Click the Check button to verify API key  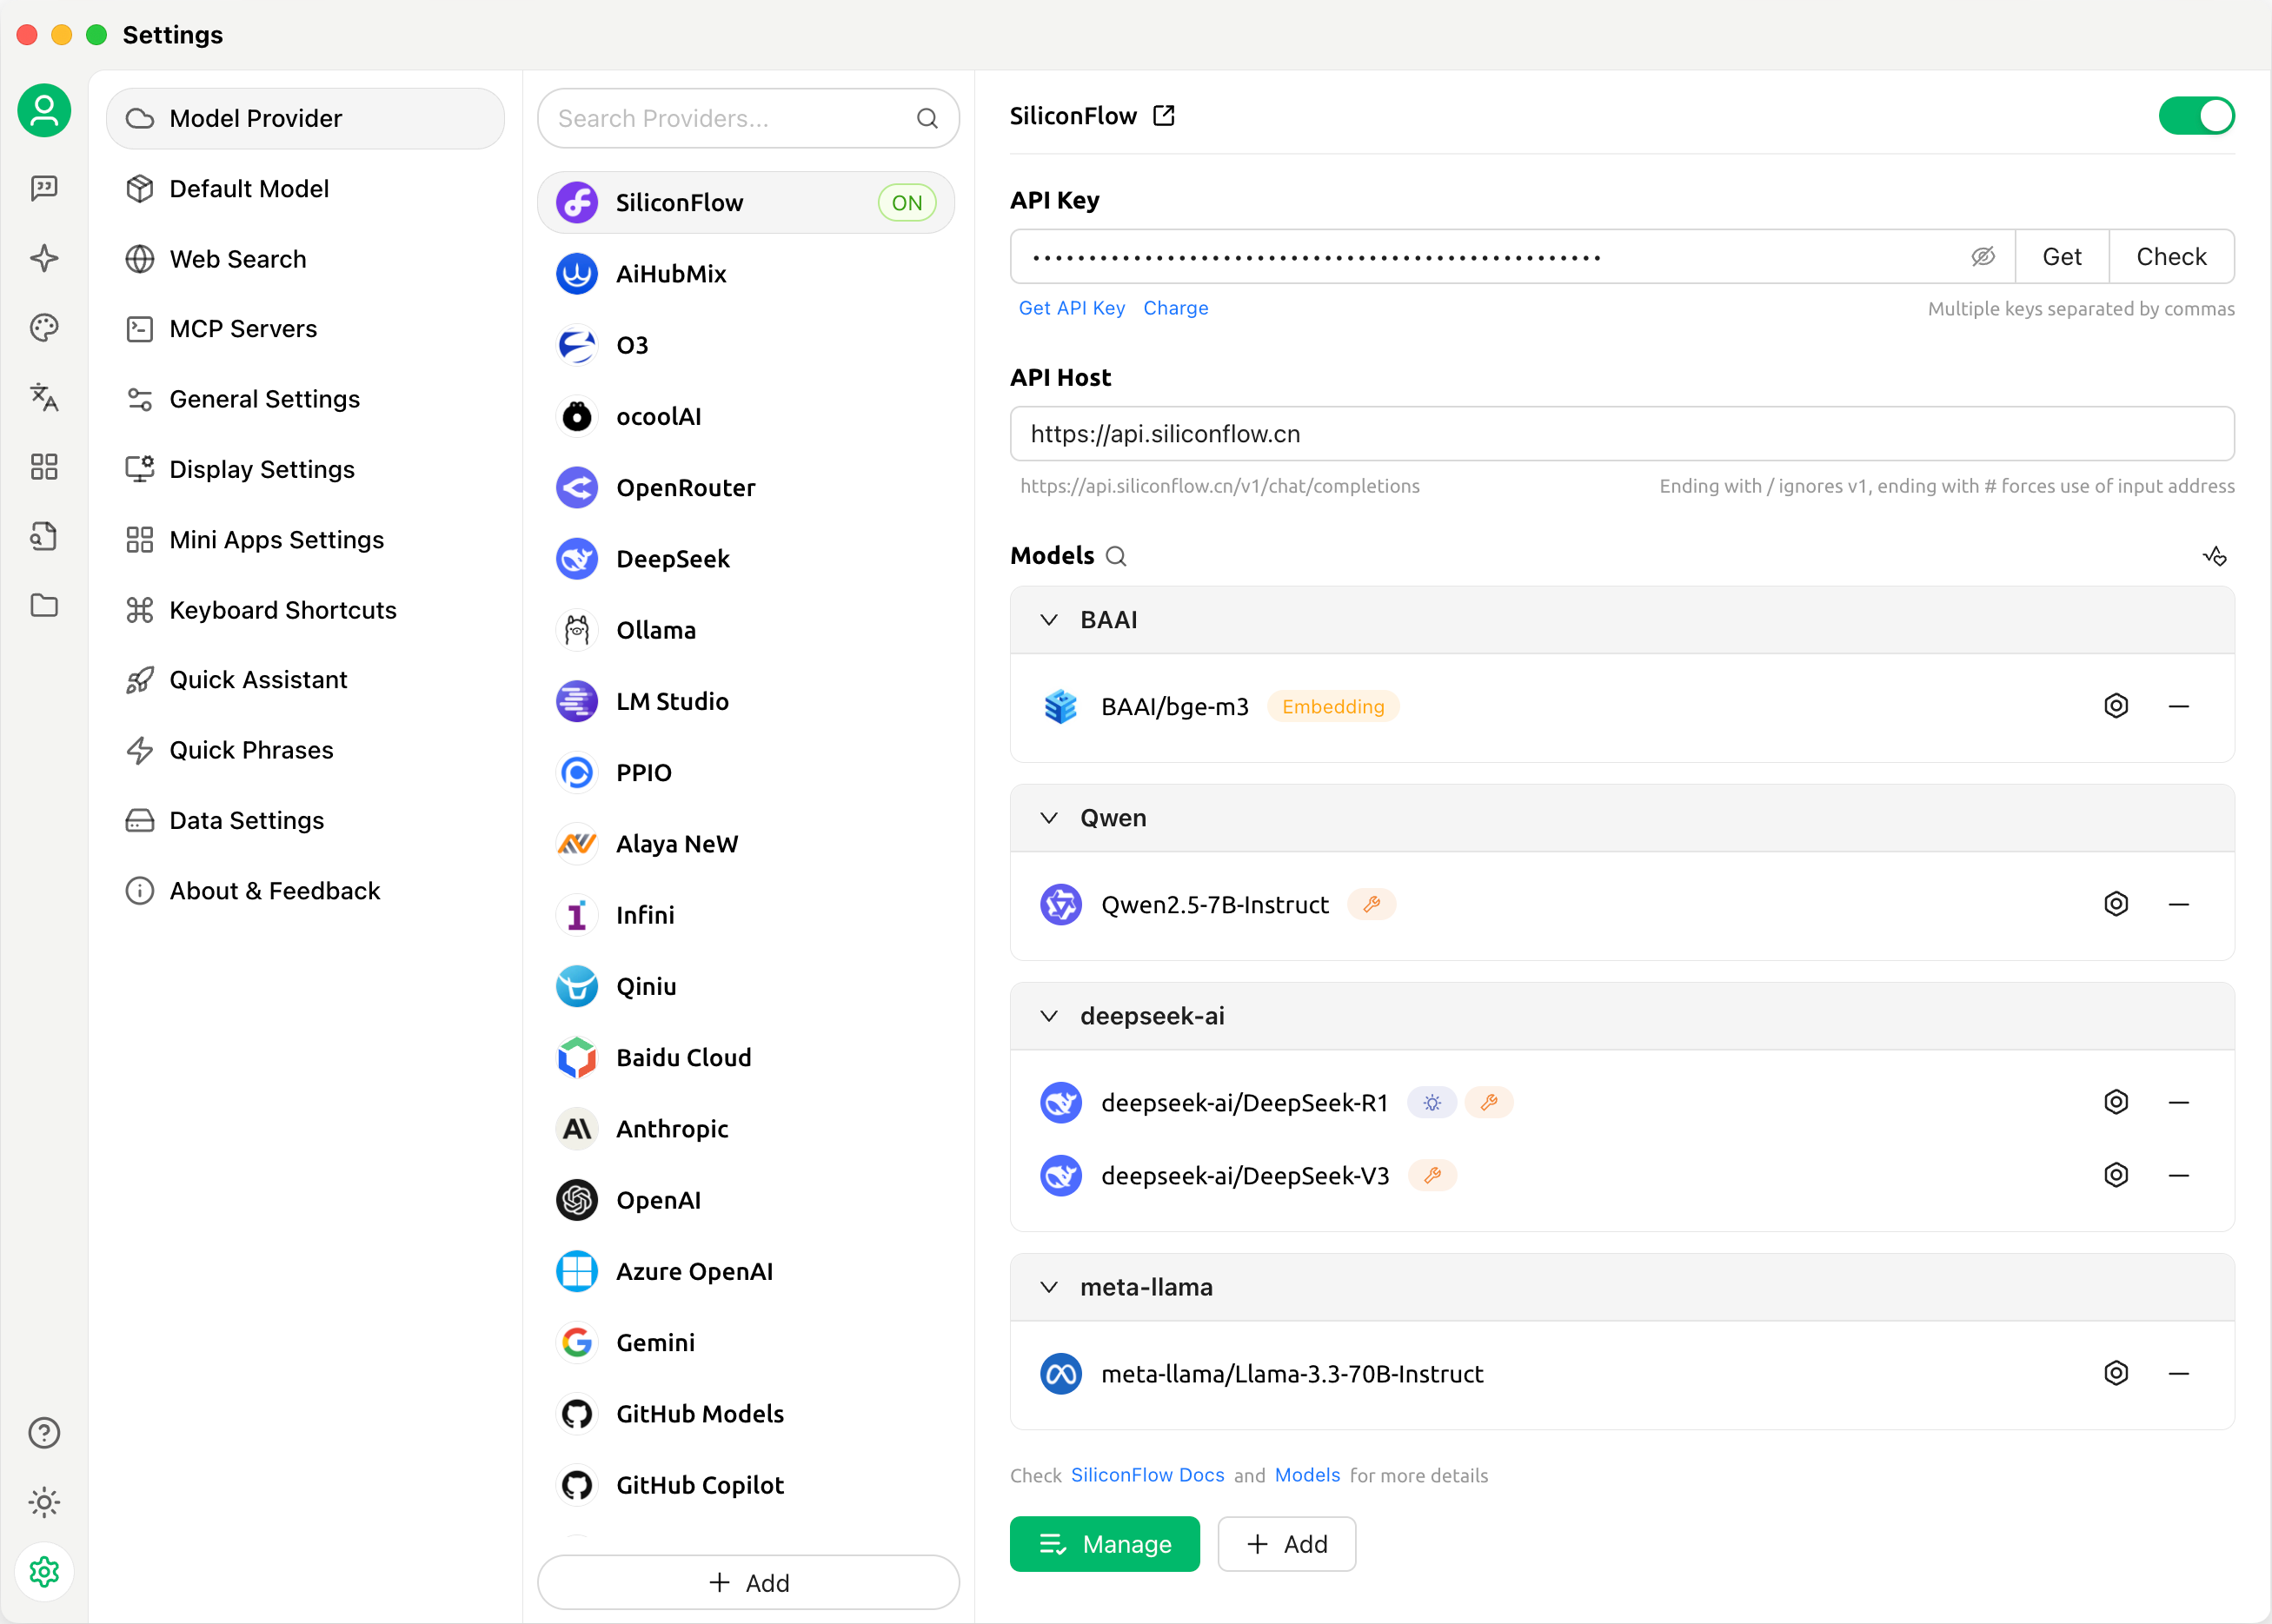coord(2171,256)
